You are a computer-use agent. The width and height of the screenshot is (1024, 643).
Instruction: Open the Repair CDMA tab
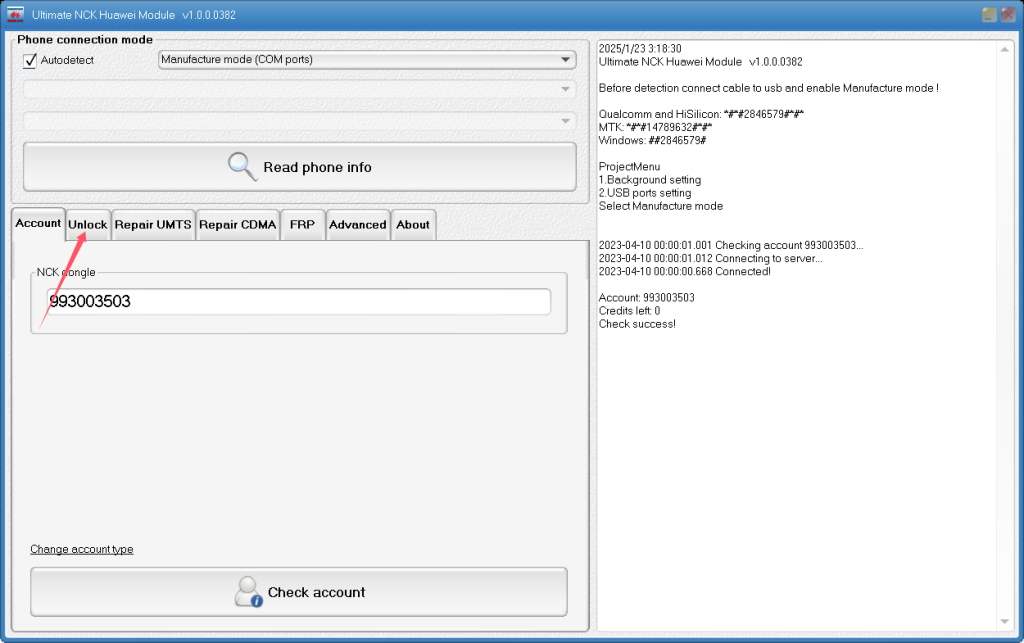tap(238, 225)
